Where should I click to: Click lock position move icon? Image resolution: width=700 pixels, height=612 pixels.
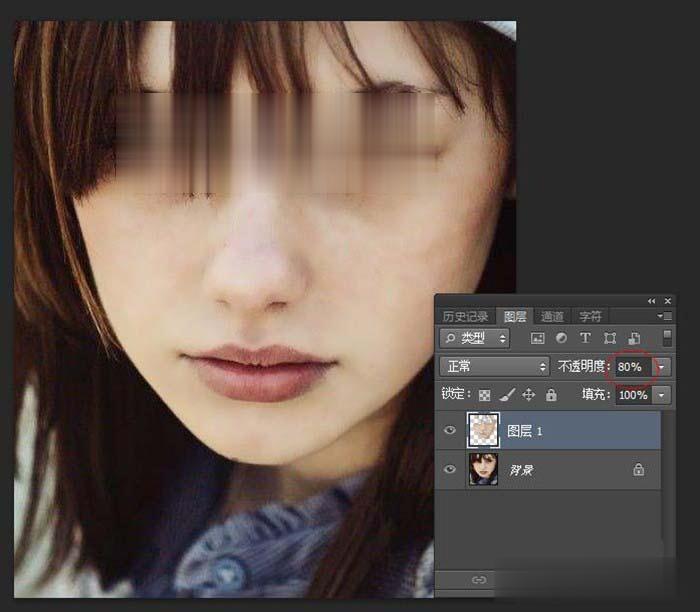(x=529, y=395)
